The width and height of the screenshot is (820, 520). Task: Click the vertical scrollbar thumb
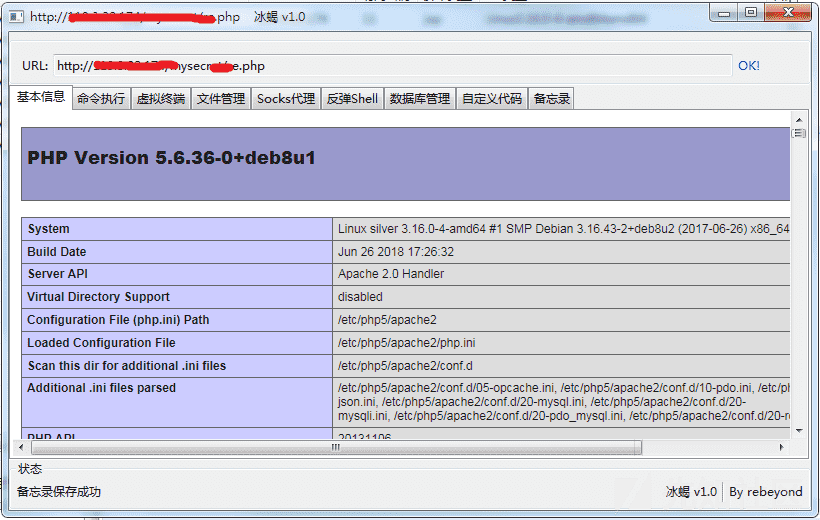point(799,134)
